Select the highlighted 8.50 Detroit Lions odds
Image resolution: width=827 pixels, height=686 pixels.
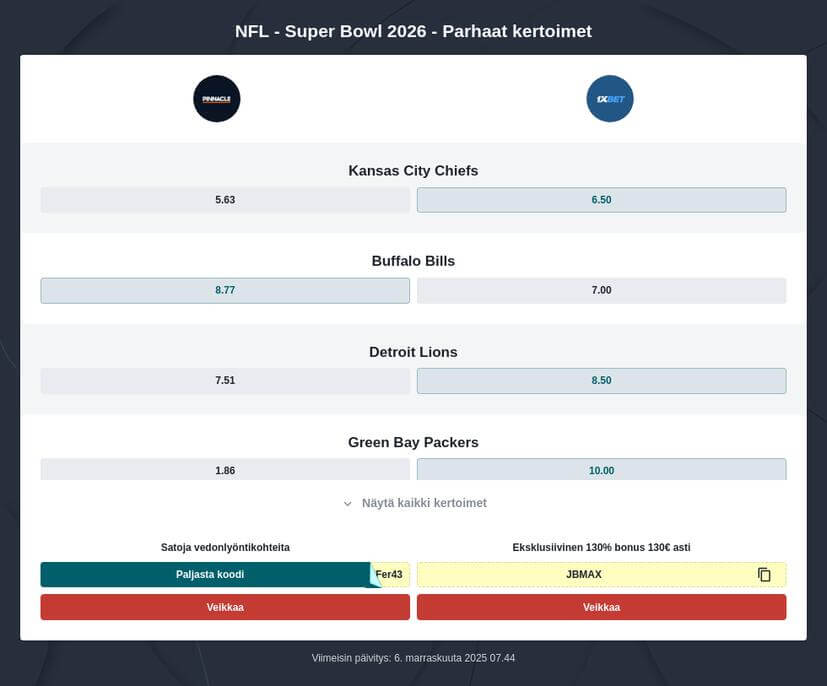(601, 380)
